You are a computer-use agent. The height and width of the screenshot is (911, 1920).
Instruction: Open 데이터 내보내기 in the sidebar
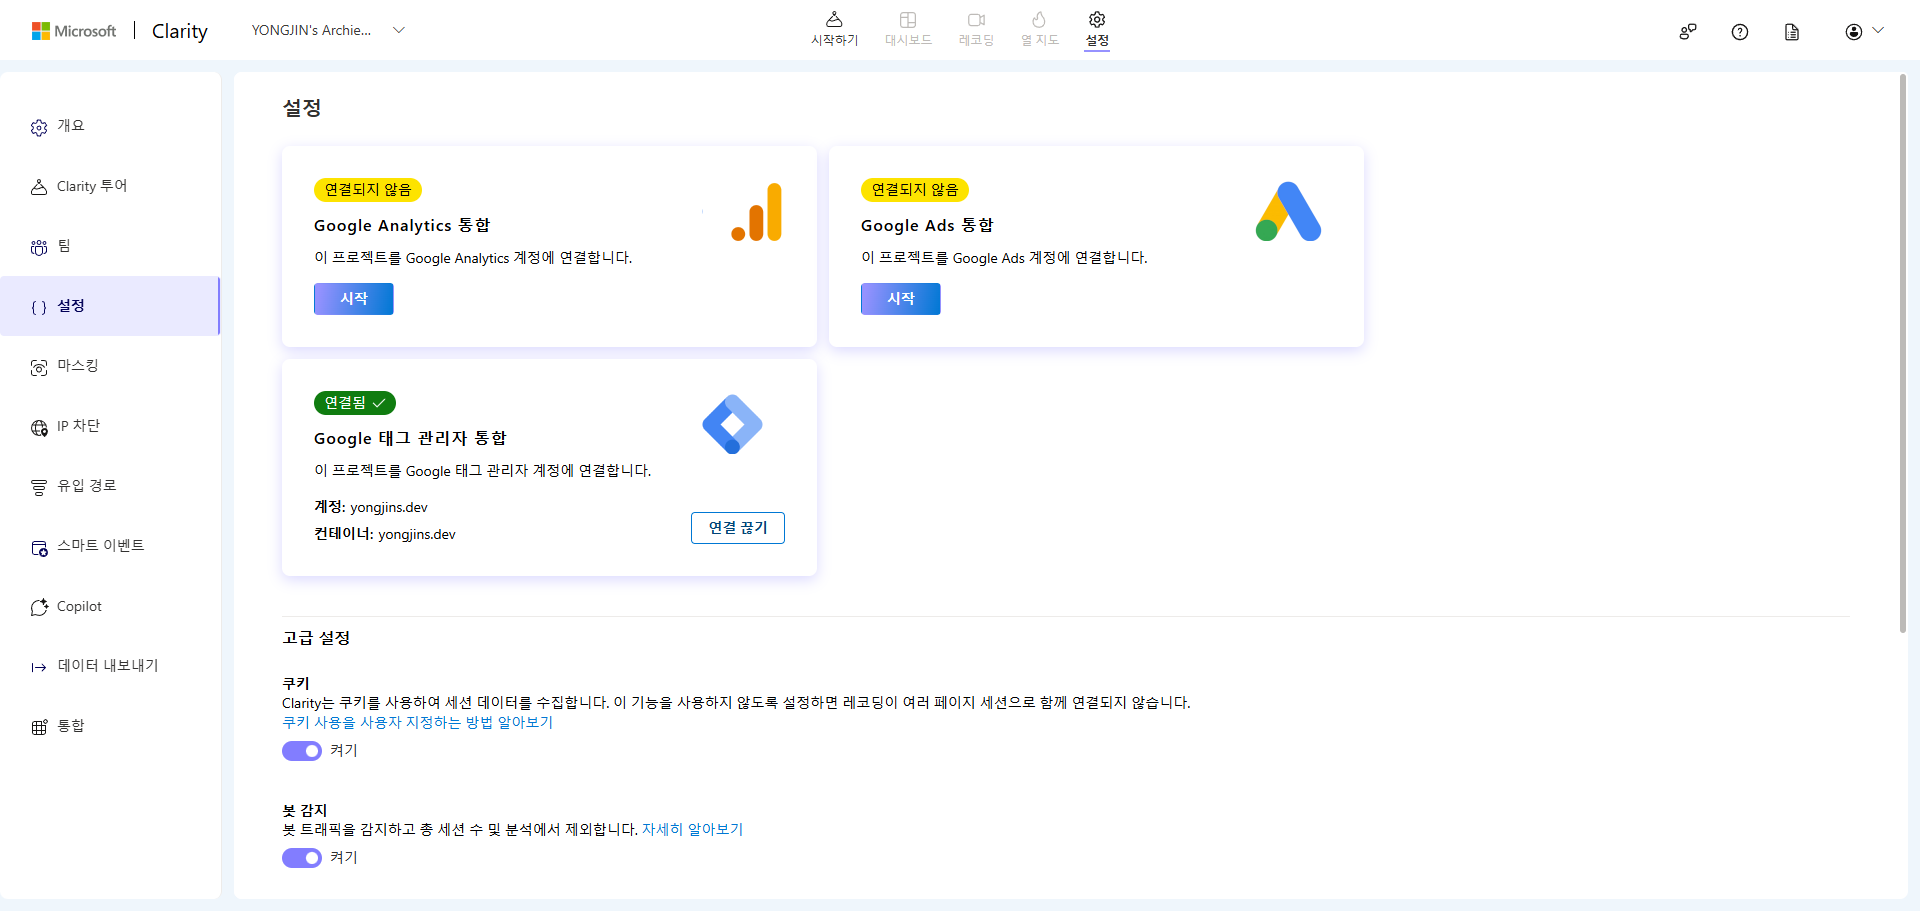click(110, 666)
